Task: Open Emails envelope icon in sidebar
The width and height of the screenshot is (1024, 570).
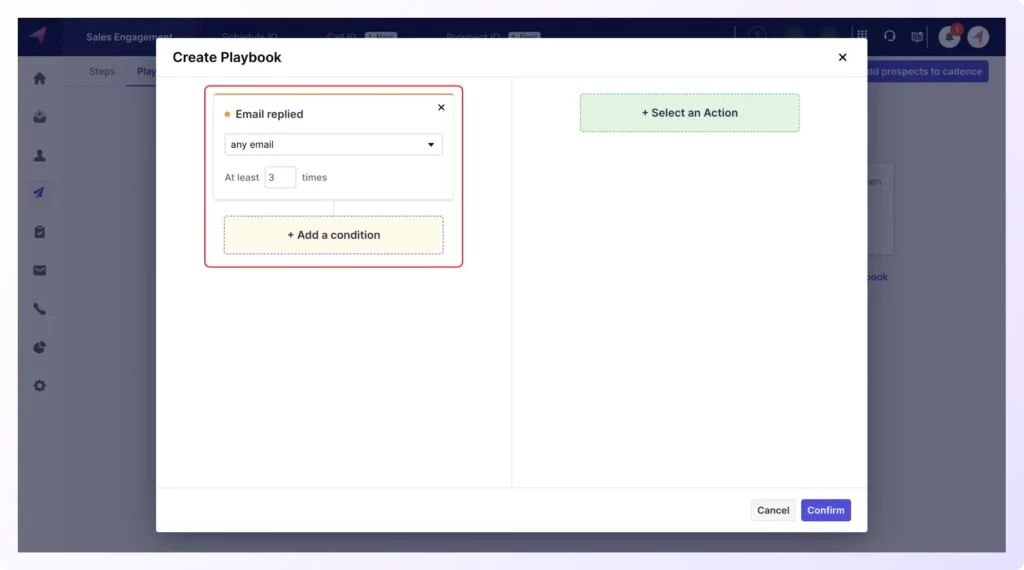Action: 40,270
